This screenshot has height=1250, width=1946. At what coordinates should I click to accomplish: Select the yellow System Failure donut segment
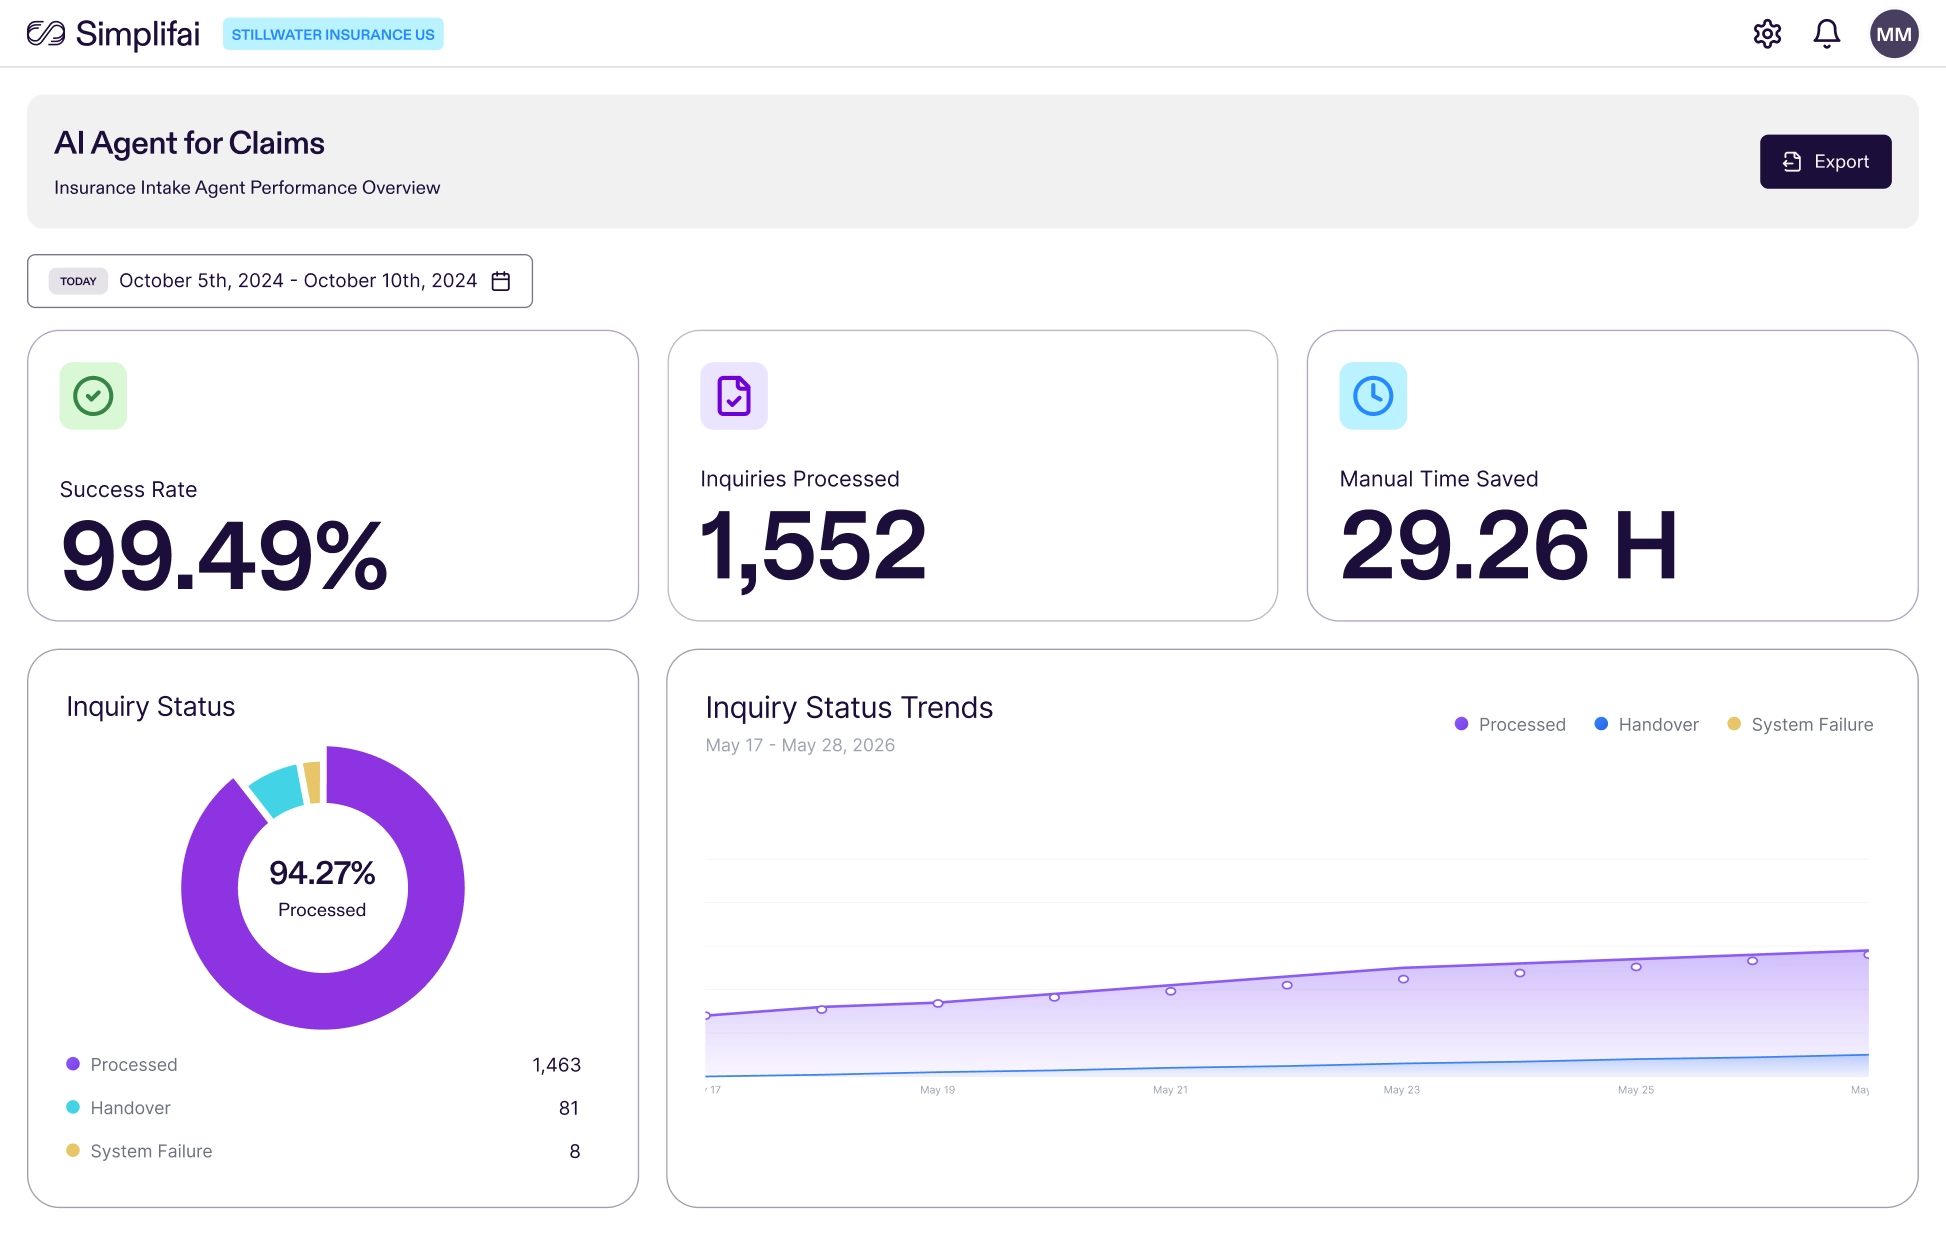point(313,782)
